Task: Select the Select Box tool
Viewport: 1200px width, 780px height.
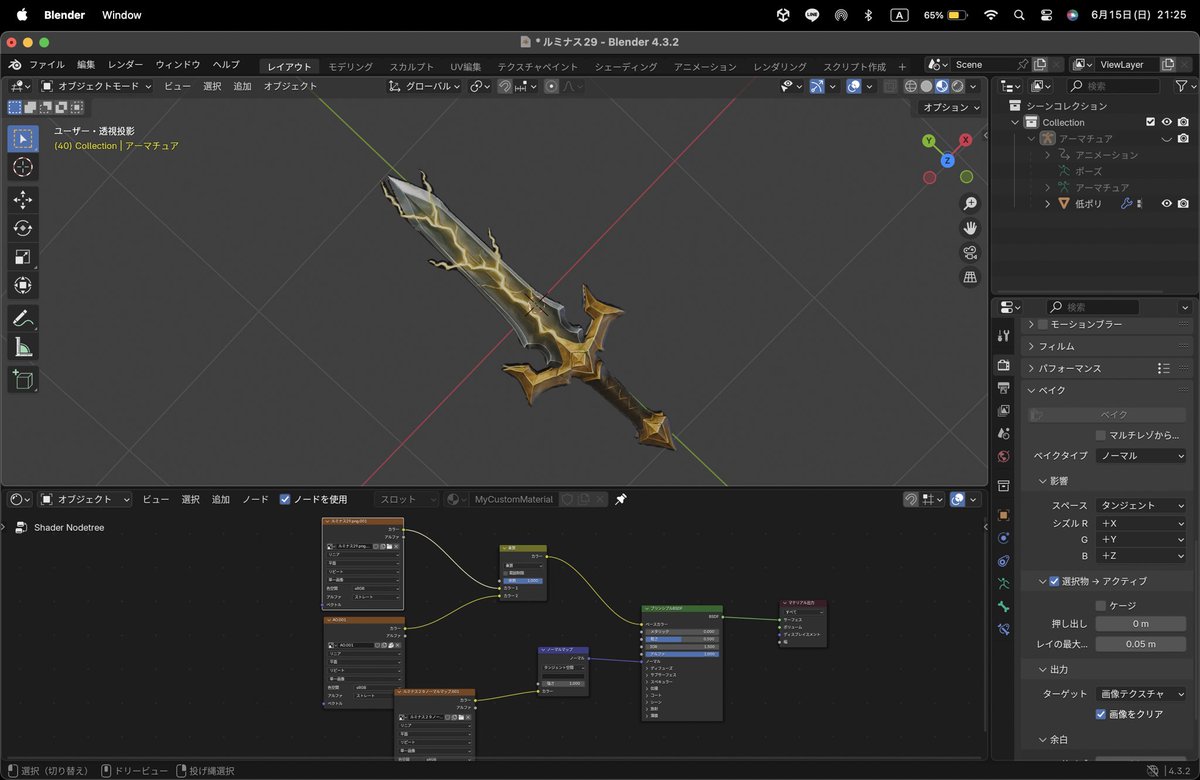Action: (x=23, y=138)
